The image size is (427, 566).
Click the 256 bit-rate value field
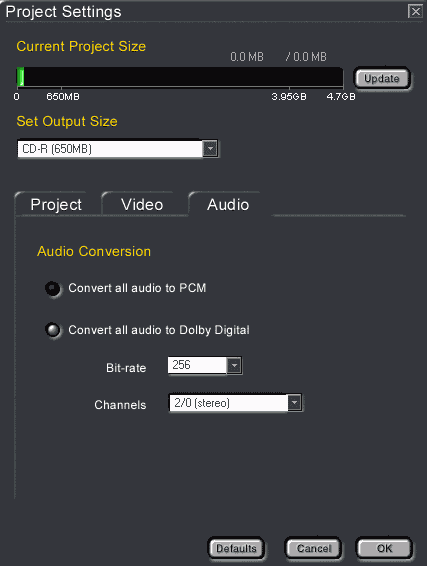pos(197,365)
